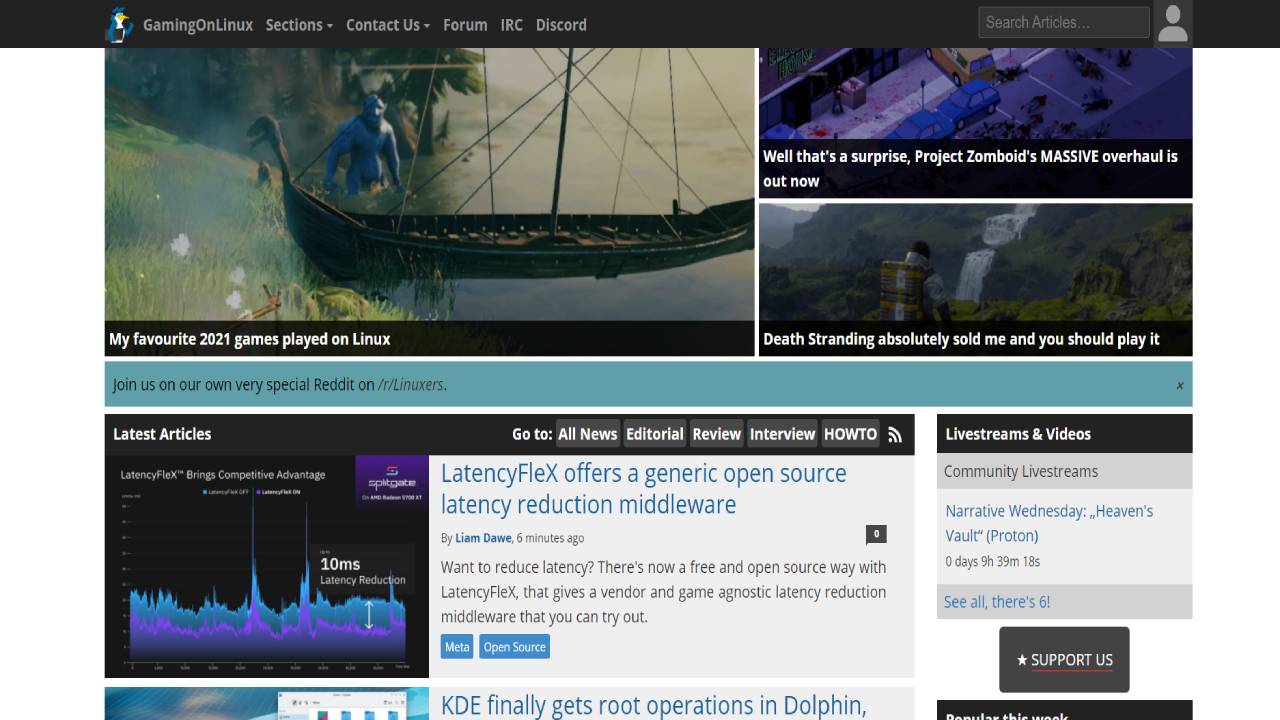This screenshot has width=1280, height=720.
Task: Open the KDE Dolphin root operations article
Action: pos(653,705)
